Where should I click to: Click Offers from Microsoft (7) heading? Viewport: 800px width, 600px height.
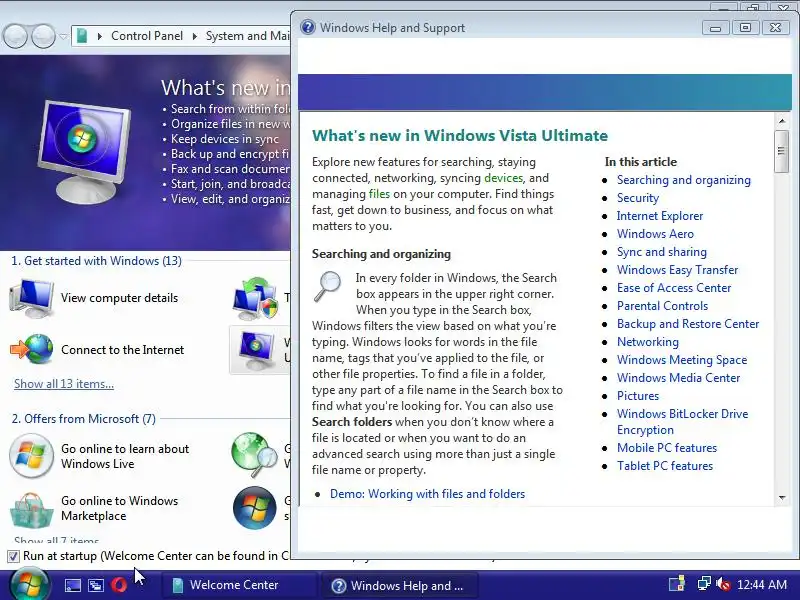pos(84,419)
